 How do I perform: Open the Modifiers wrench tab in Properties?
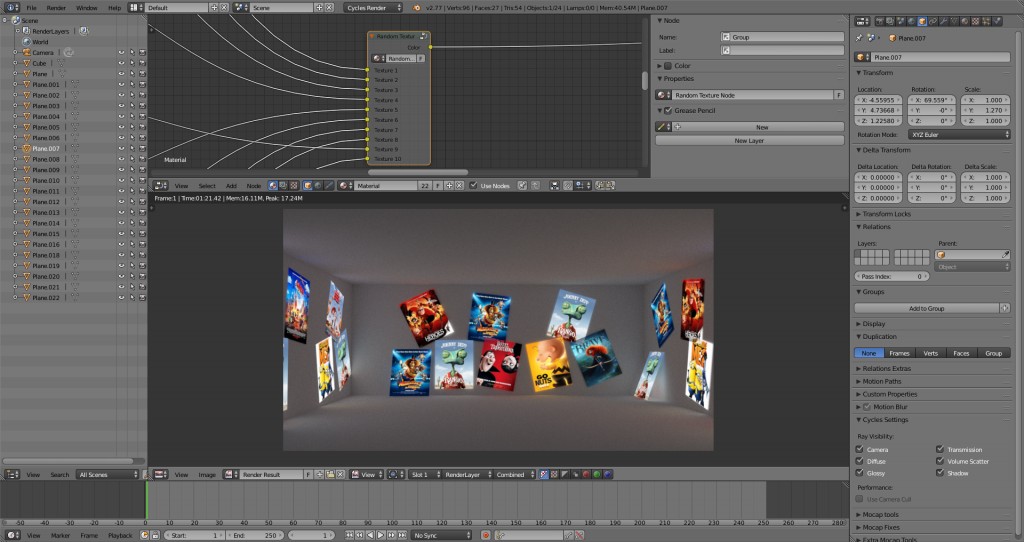[943, 22]
